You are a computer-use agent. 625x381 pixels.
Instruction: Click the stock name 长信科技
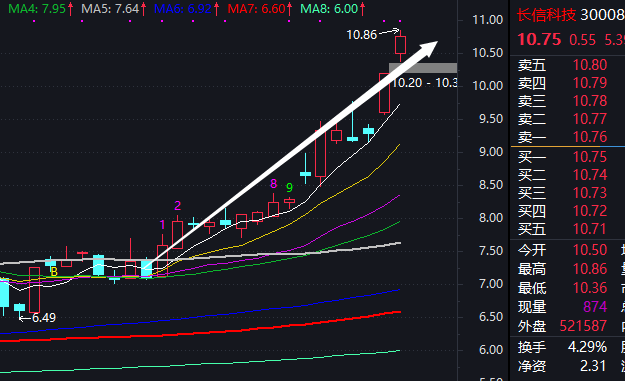[x=546, y=15]
